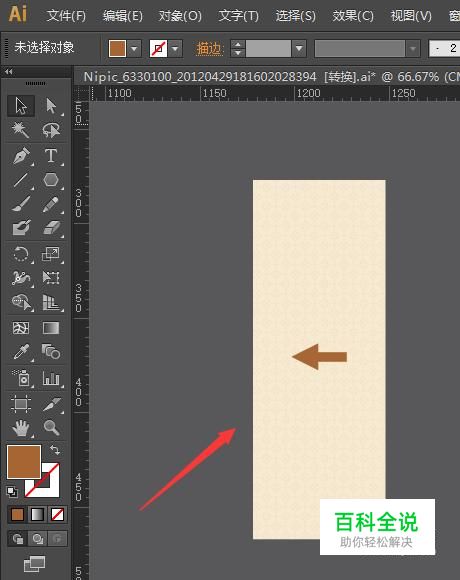The width and height of the screenshot is (460, 580).
Task: Click the brown fill swatch in control bar
Action: point(117,48)
